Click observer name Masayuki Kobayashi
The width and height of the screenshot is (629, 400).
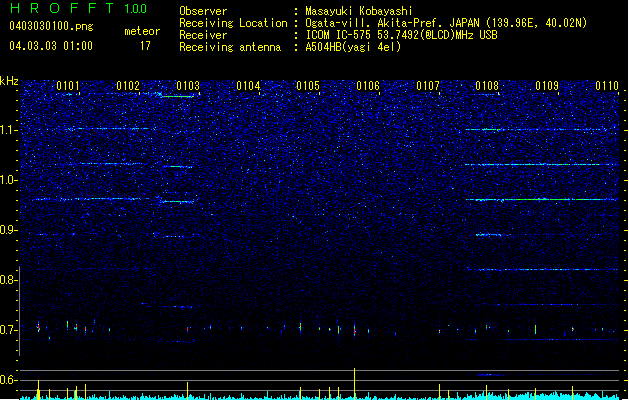359,11
